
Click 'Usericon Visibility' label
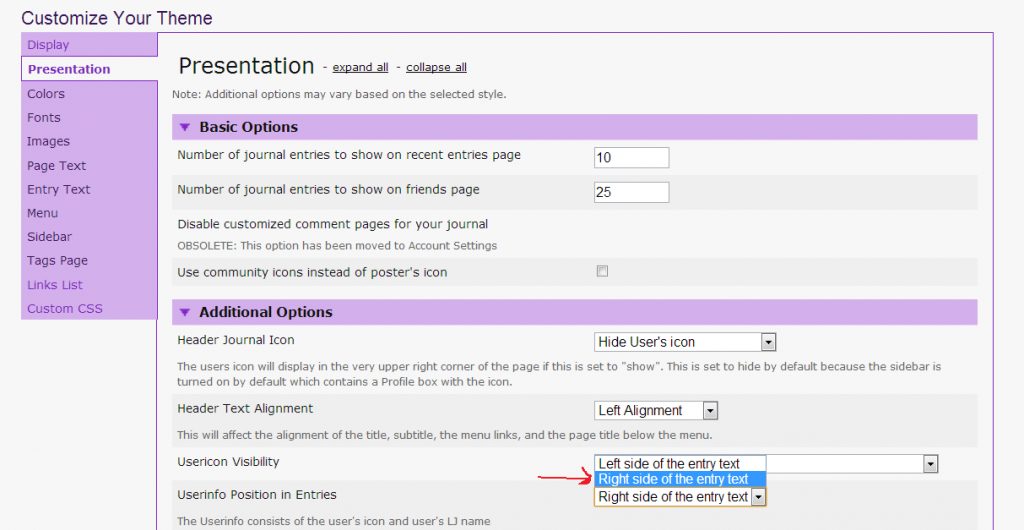pos(228,462)
